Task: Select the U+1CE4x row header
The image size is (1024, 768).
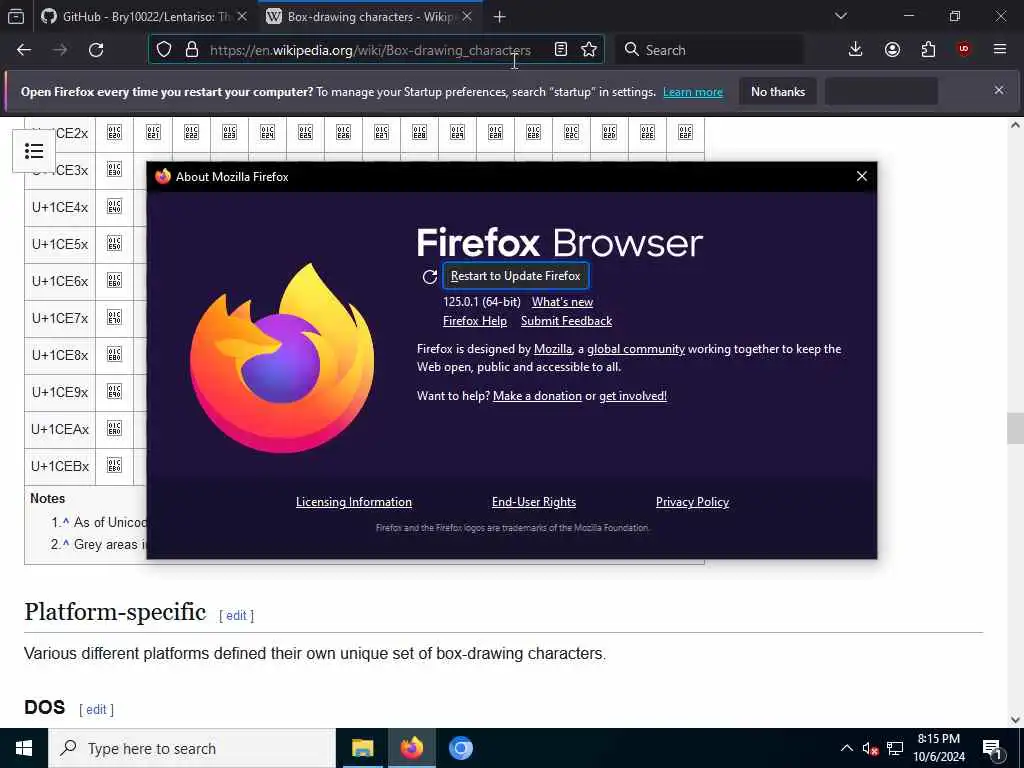Action: (x=60, y=207)
